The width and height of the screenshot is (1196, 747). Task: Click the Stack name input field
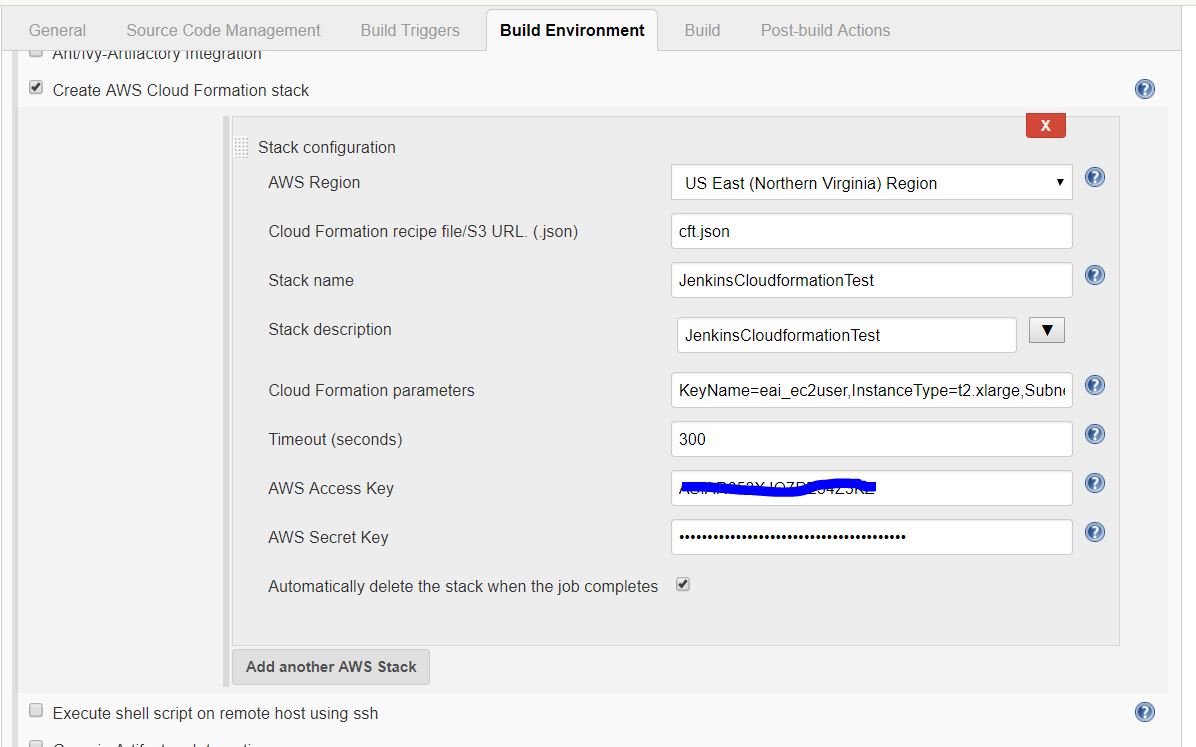871,280
